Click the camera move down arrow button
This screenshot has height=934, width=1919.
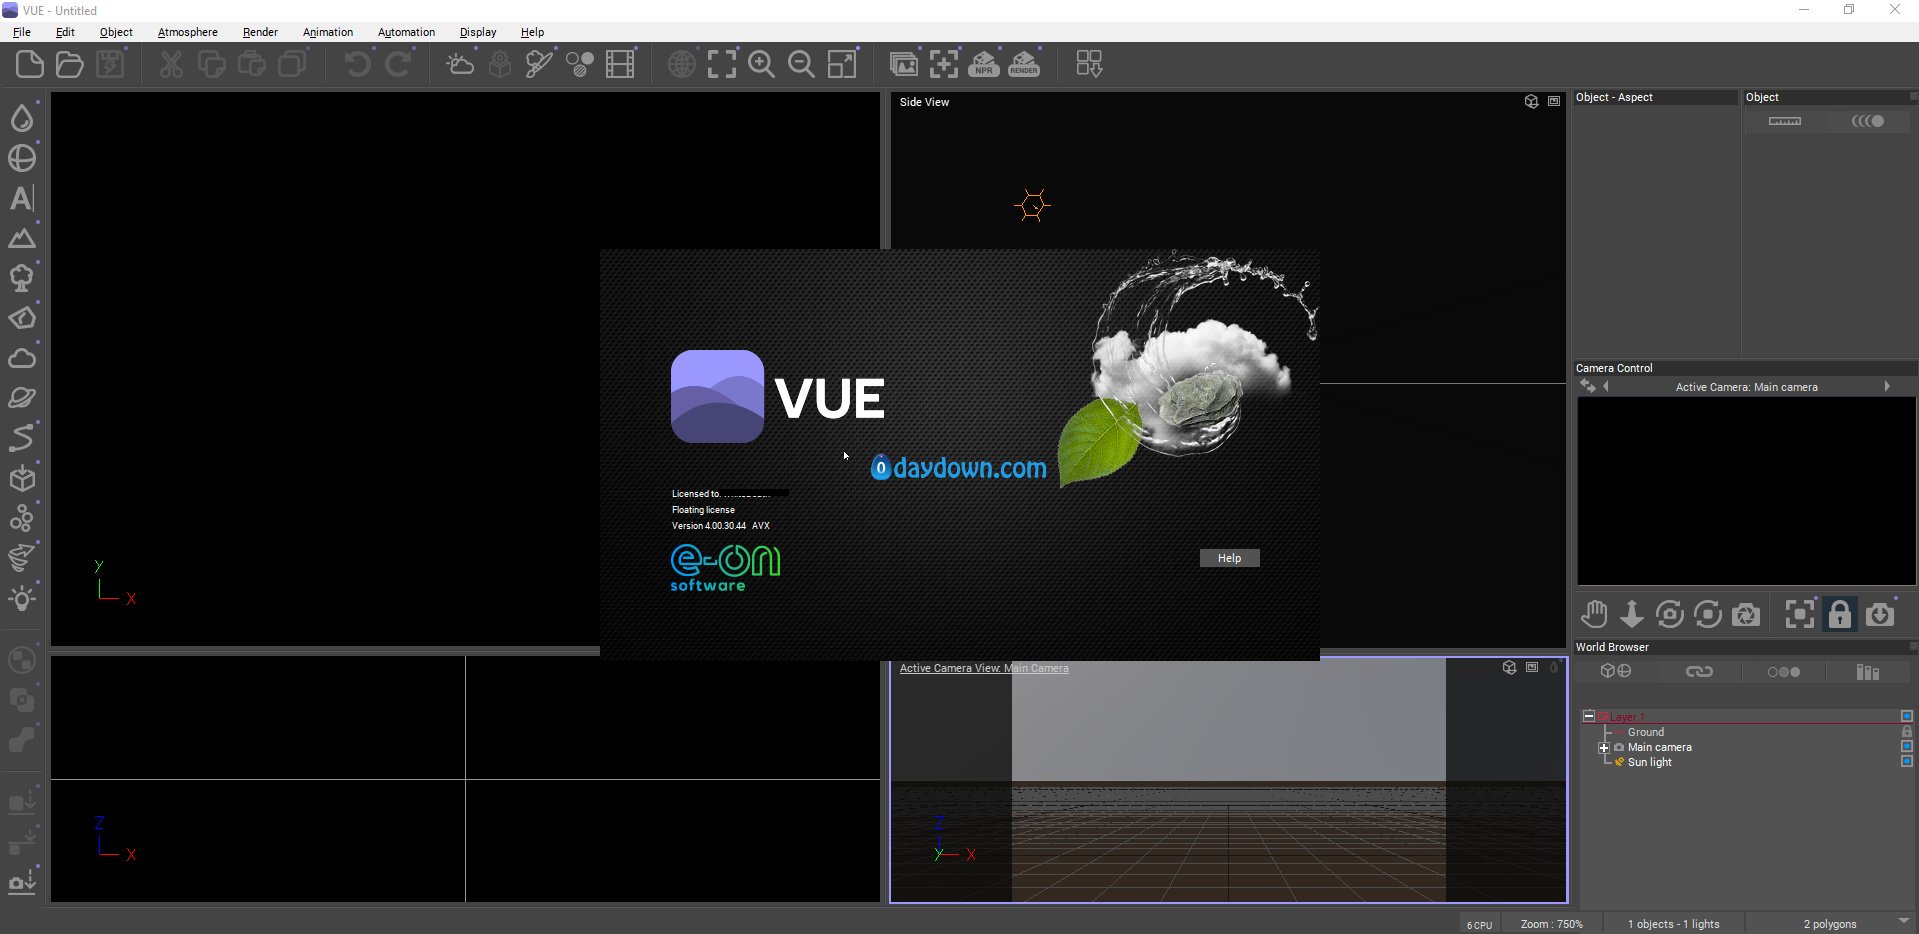pos(1632,614)
